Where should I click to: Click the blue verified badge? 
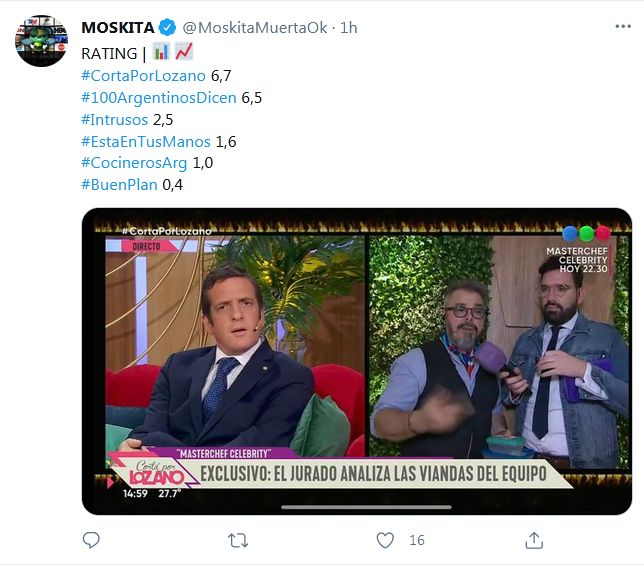[x=167, y=28]
